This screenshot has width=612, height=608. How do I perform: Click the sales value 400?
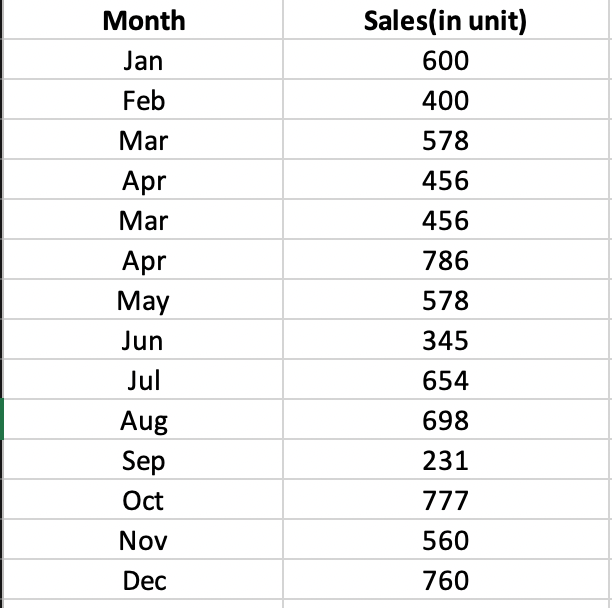point(444,101)
